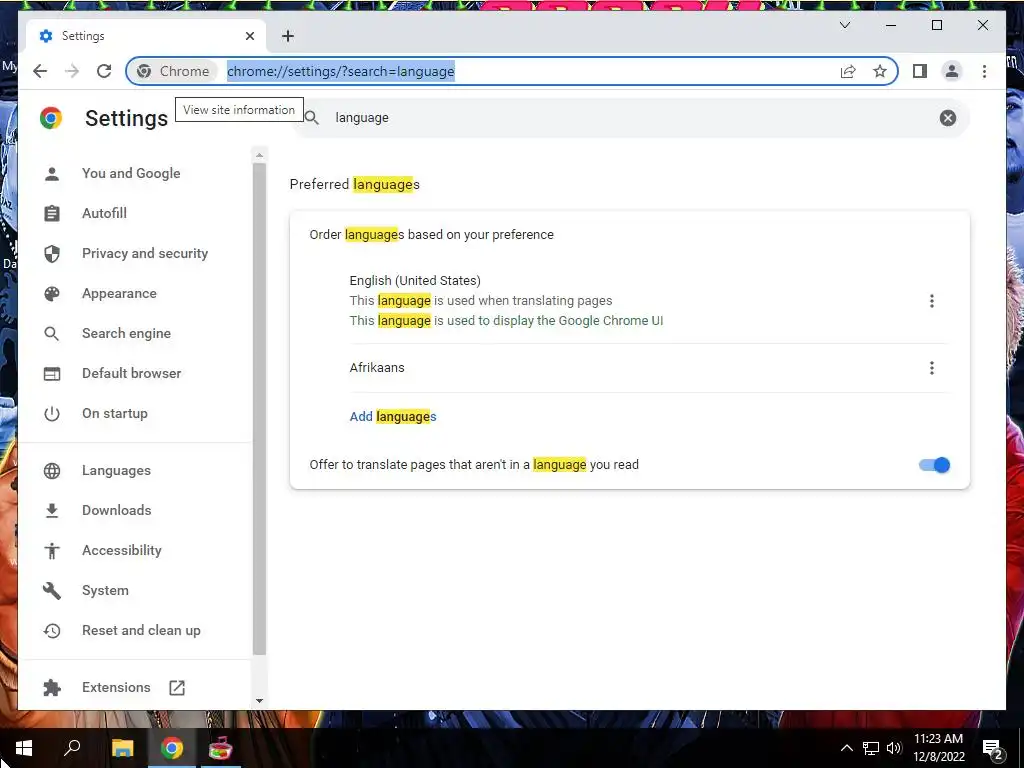This screenshot has height=768, width=1024.
Task: Open more actions for Afrikaans
Action: (932, 368)
